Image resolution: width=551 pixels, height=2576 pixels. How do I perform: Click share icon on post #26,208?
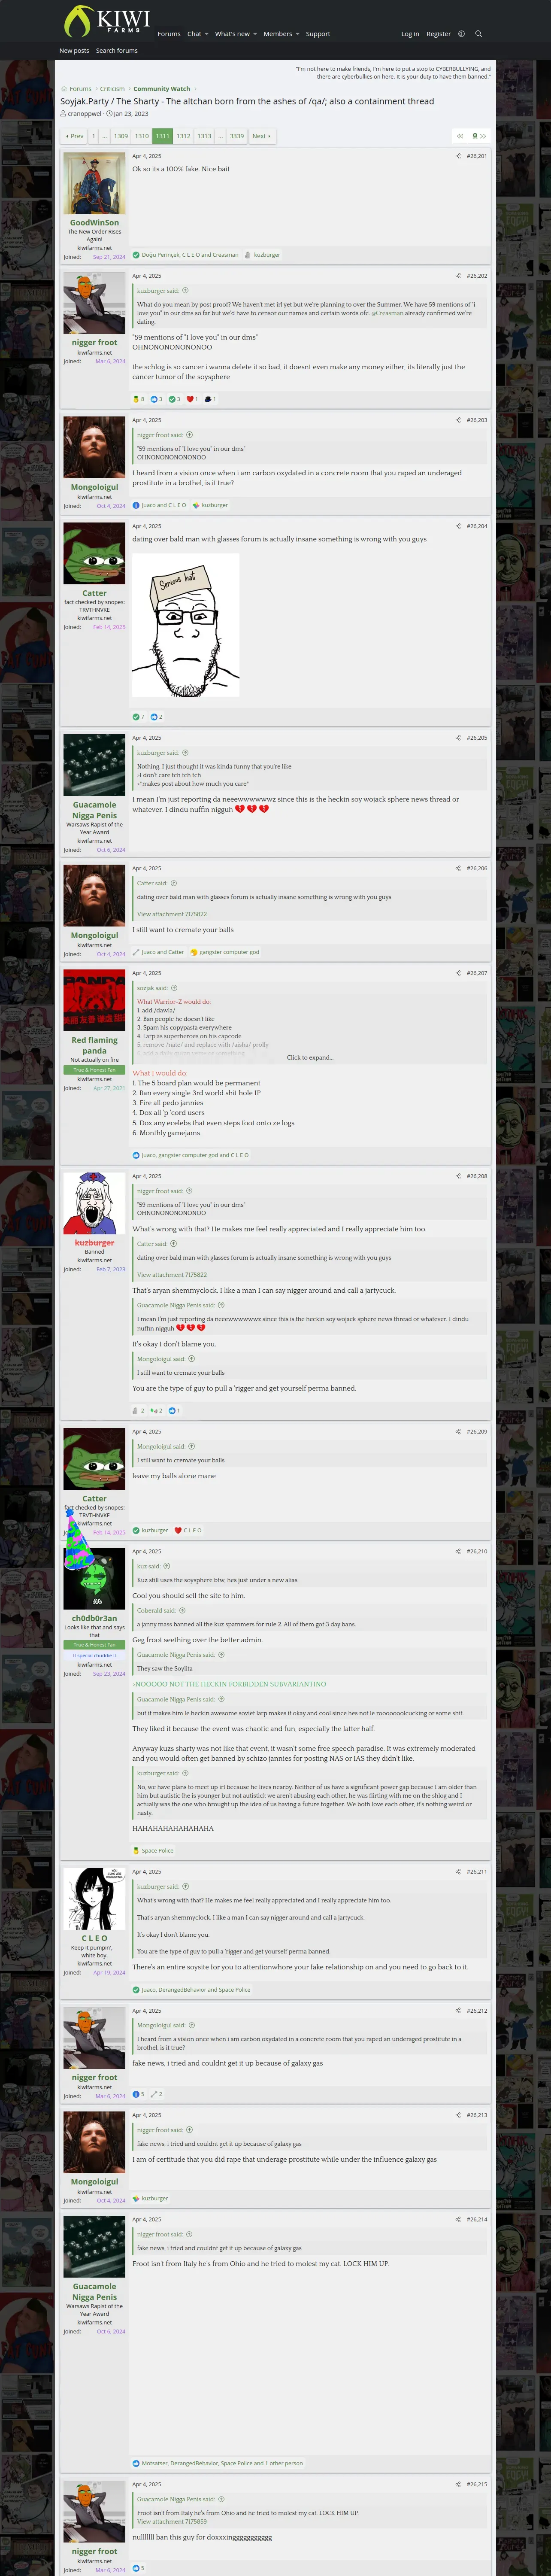point(458,1176)
